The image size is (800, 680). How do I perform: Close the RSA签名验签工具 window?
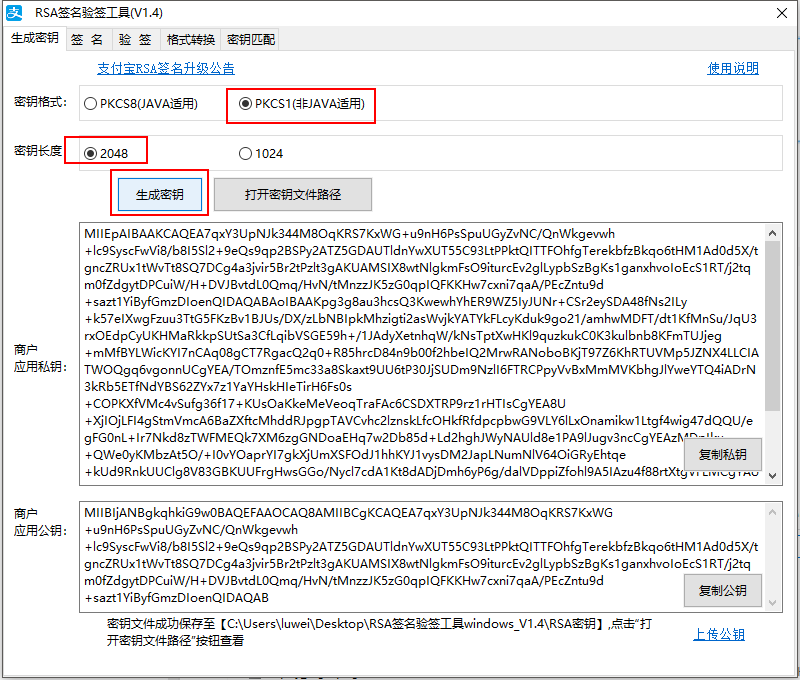click(782, 13)
